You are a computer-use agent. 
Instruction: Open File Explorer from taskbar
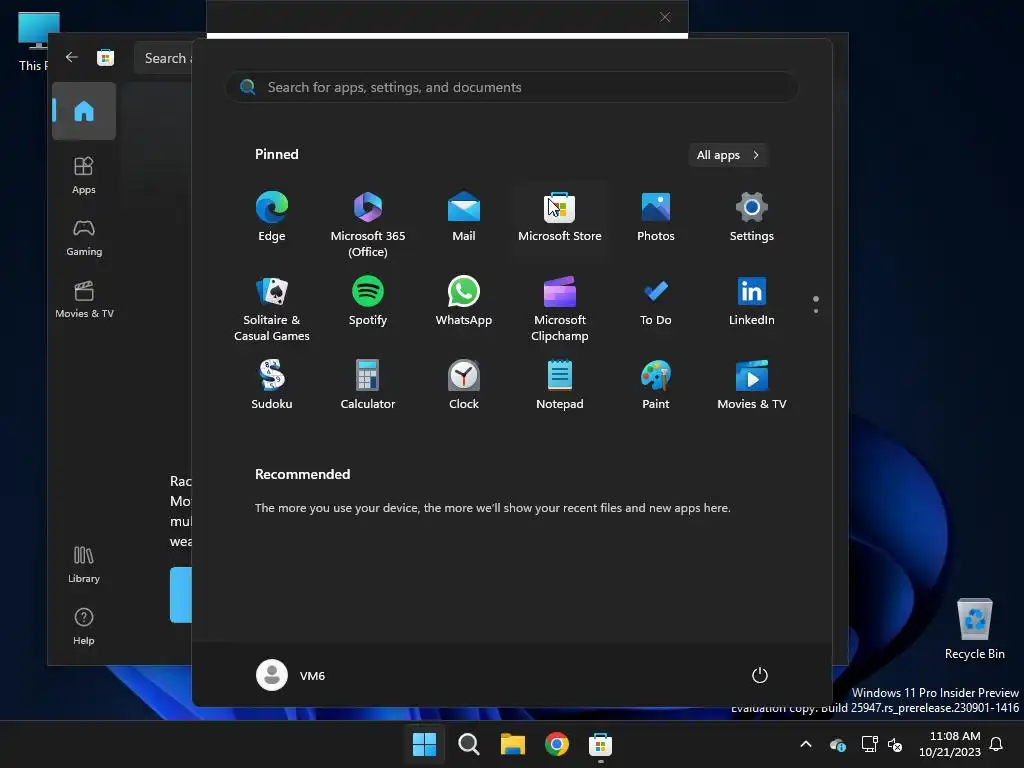click(513, 744)
